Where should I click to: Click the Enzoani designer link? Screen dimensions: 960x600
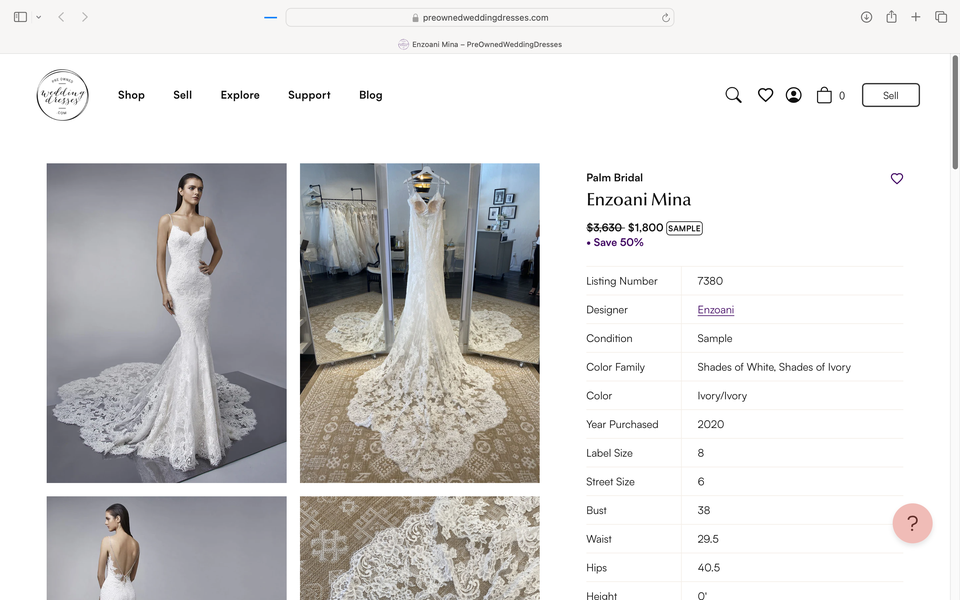click(716, 310)
